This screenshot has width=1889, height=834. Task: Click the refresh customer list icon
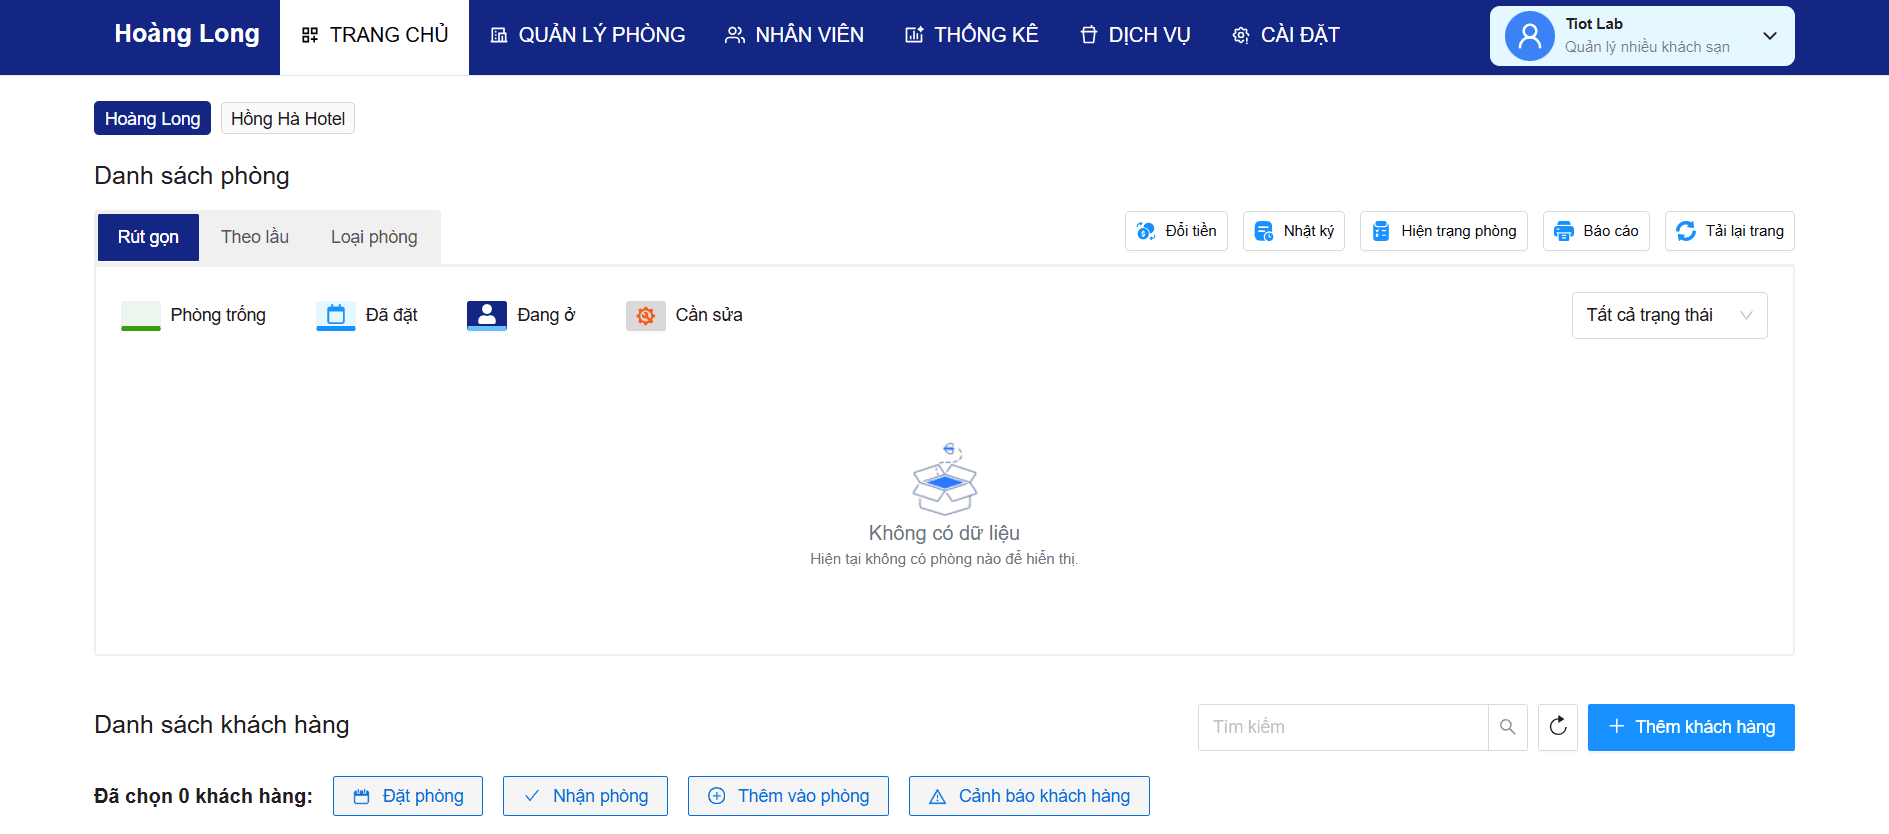click(1557, 727)
